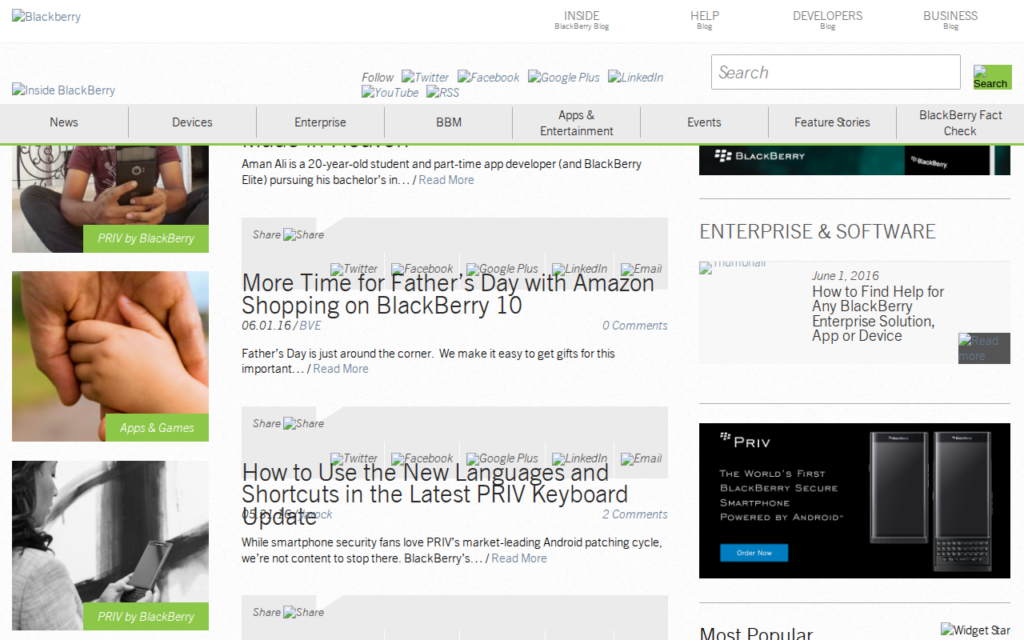Click the Read more icon in Enterprise widget
Image resolution: width=1024 pixels, height=640 pixels.
coord(984,348)
